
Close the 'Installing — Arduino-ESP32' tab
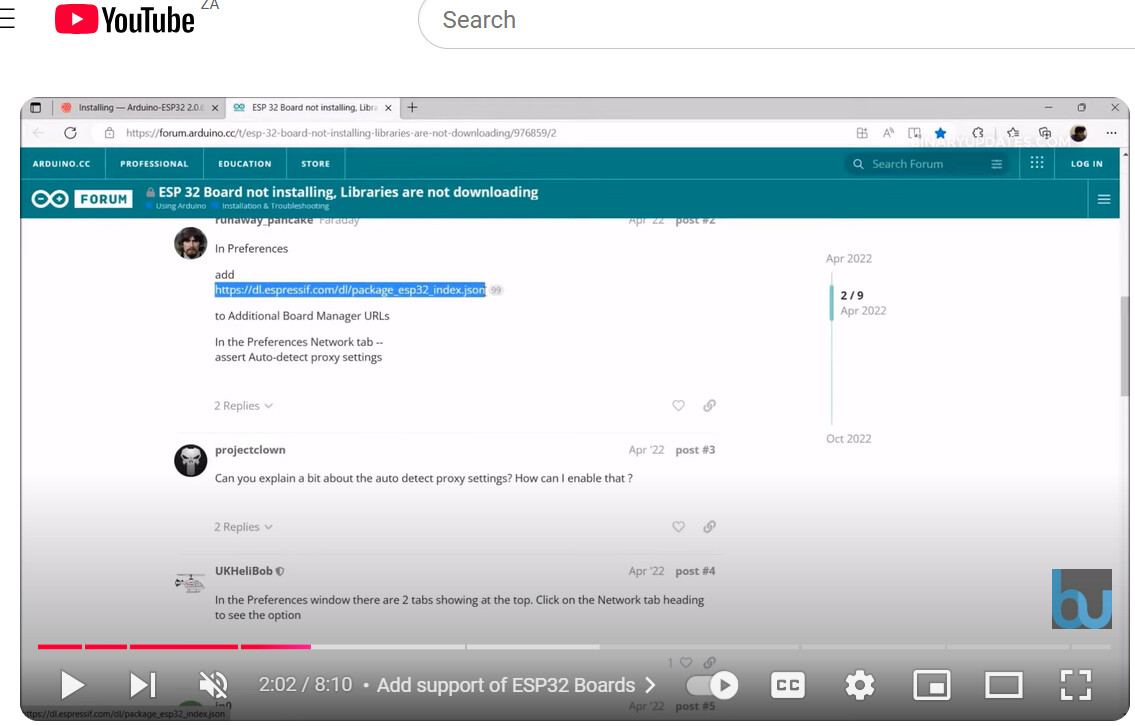click(215, 108)
